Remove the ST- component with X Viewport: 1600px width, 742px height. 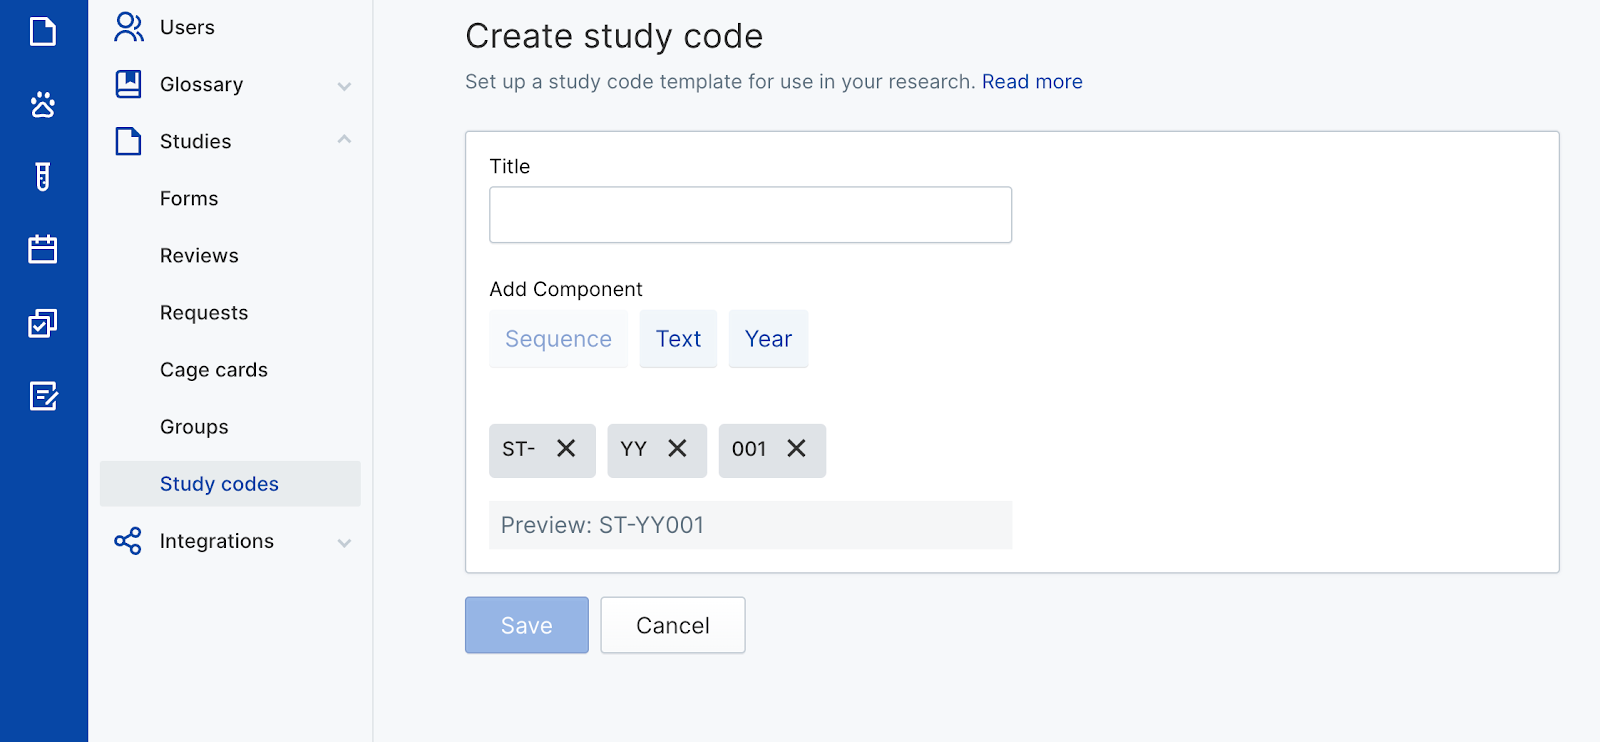click(566, 448)
